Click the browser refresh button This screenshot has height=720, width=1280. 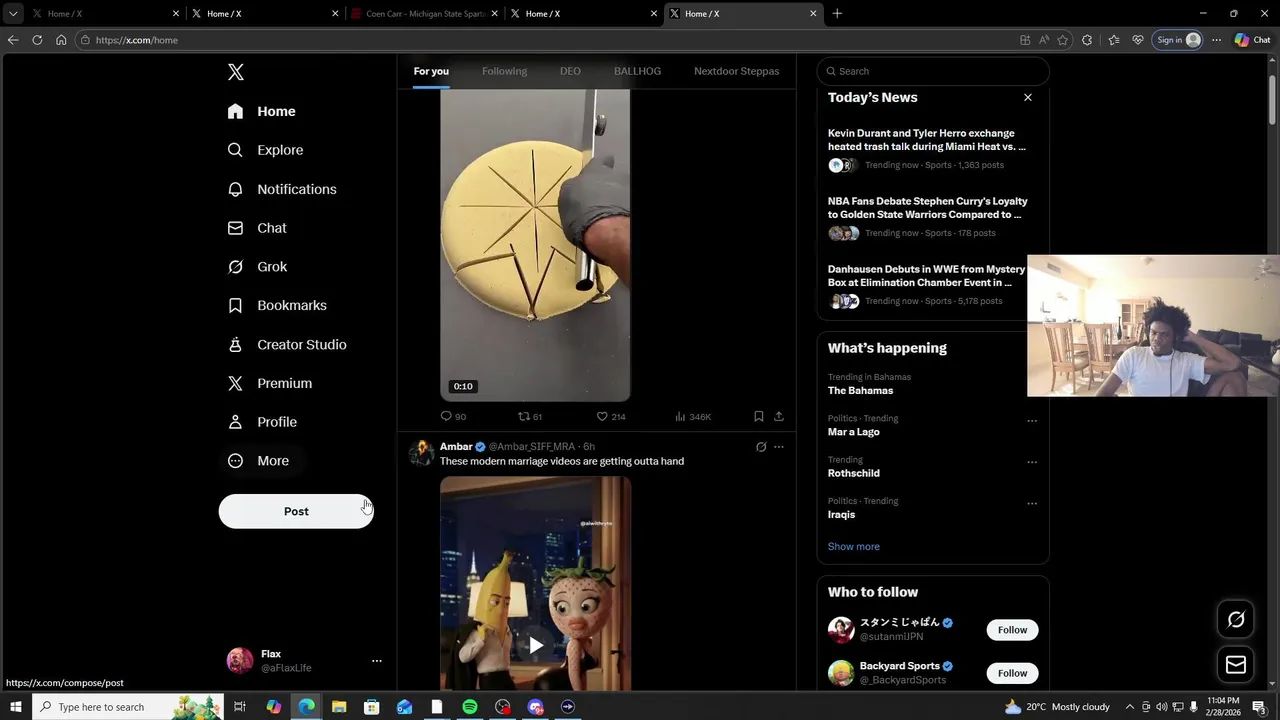coord(37,40)
